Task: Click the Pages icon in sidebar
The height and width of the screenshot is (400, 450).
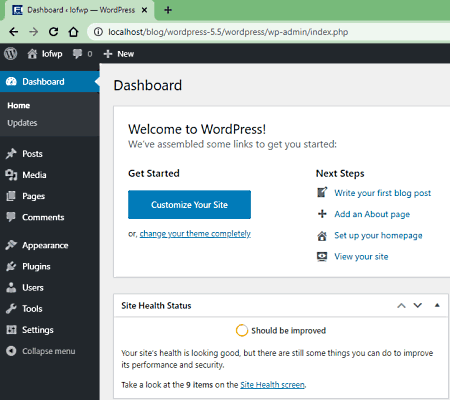Action: coord(11,196)
